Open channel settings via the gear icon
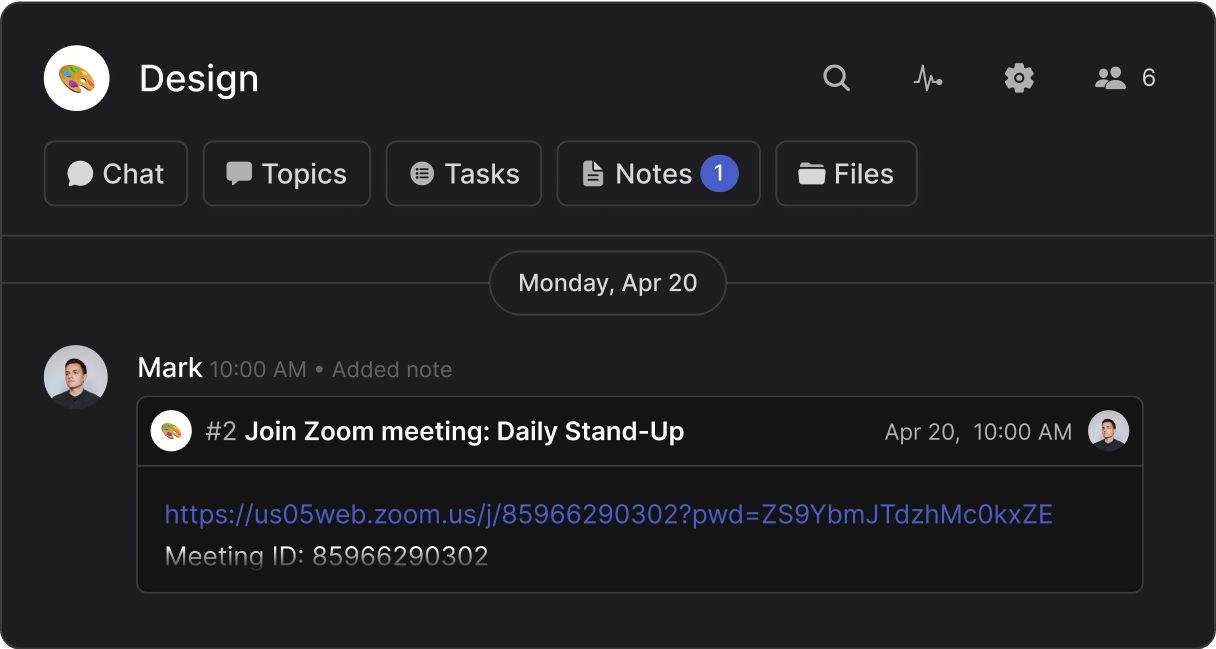1216x649 pixels. (x=1019, y=78)
